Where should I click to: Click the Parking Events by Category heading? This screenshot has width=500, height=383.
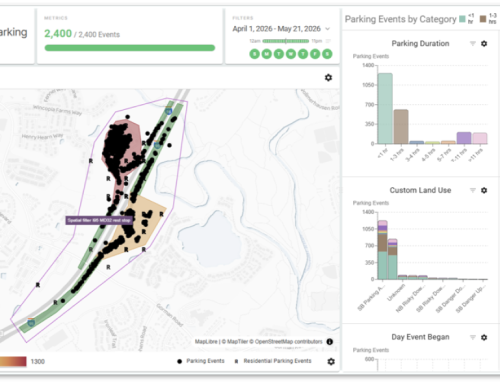[400, 19]
